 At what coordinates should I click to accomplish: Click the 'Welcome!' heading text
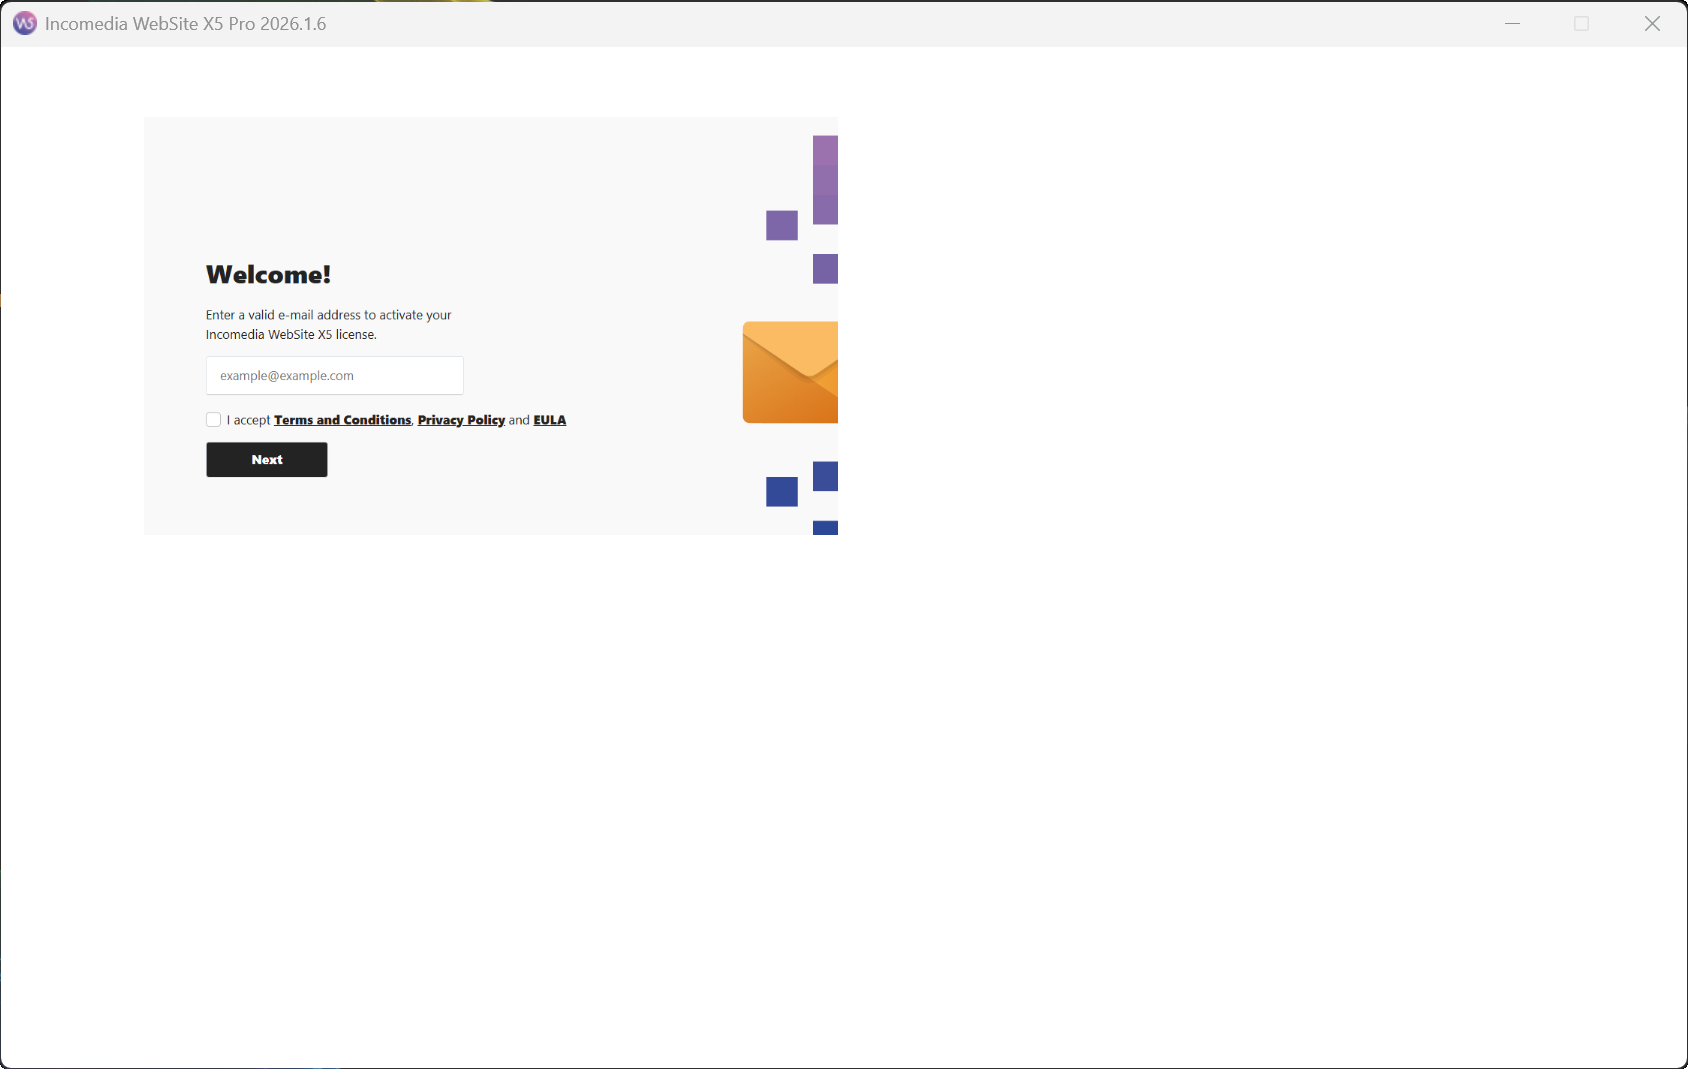point(268,275)
